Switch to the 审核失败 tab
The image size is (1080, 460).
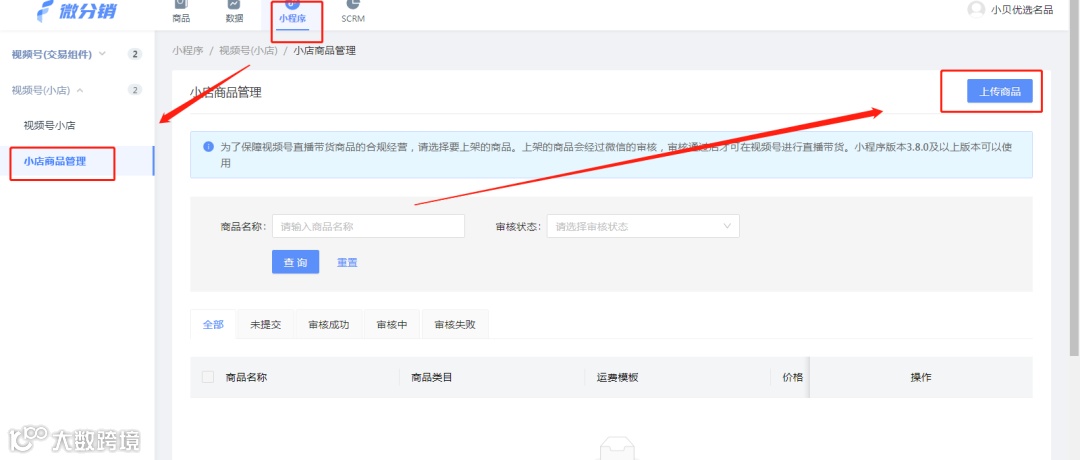tap(455, 324)
